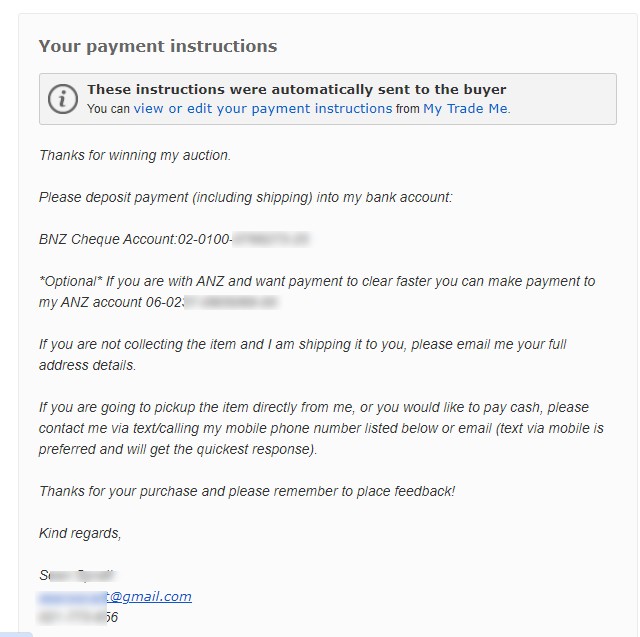Click the paragraph about pickup or paying cash
This screenshot has height=637, width=640.
[321, 428]
